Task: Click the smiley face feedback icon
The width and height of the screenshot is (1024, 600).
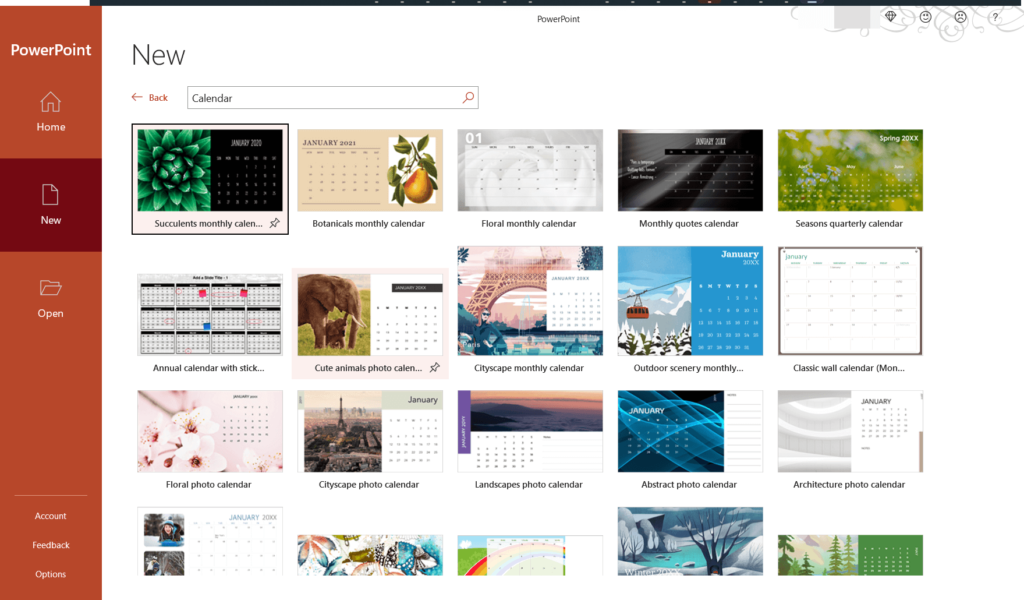Action: point(925,17)
